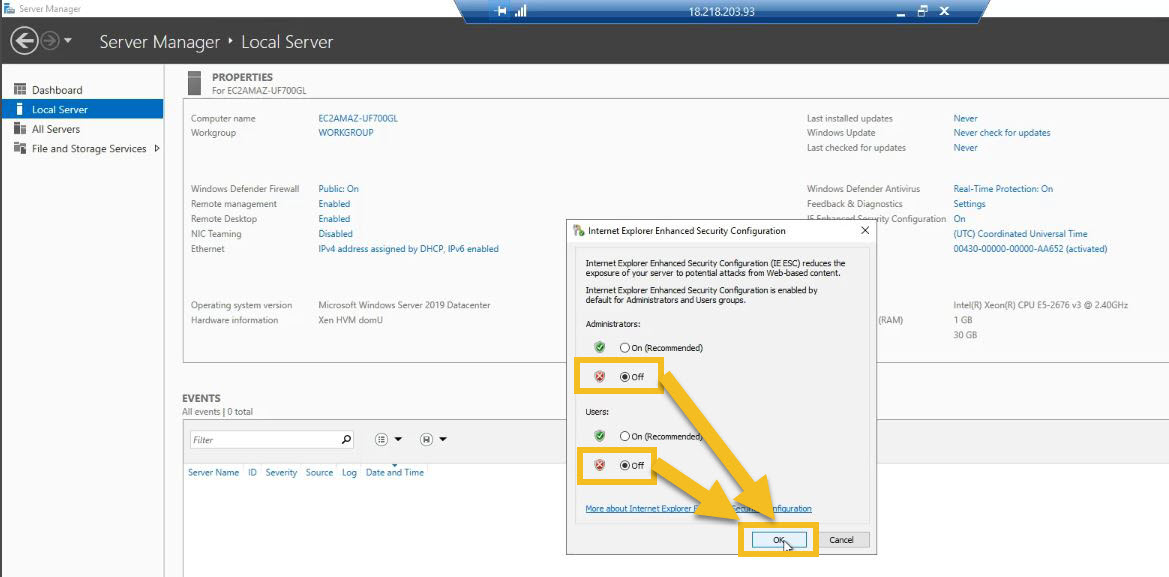Image resolution: width=1169 pixels, height=577 pixels.
Task: Select Administrators On (Recommended) radio button
Action: tap(625, 348)
